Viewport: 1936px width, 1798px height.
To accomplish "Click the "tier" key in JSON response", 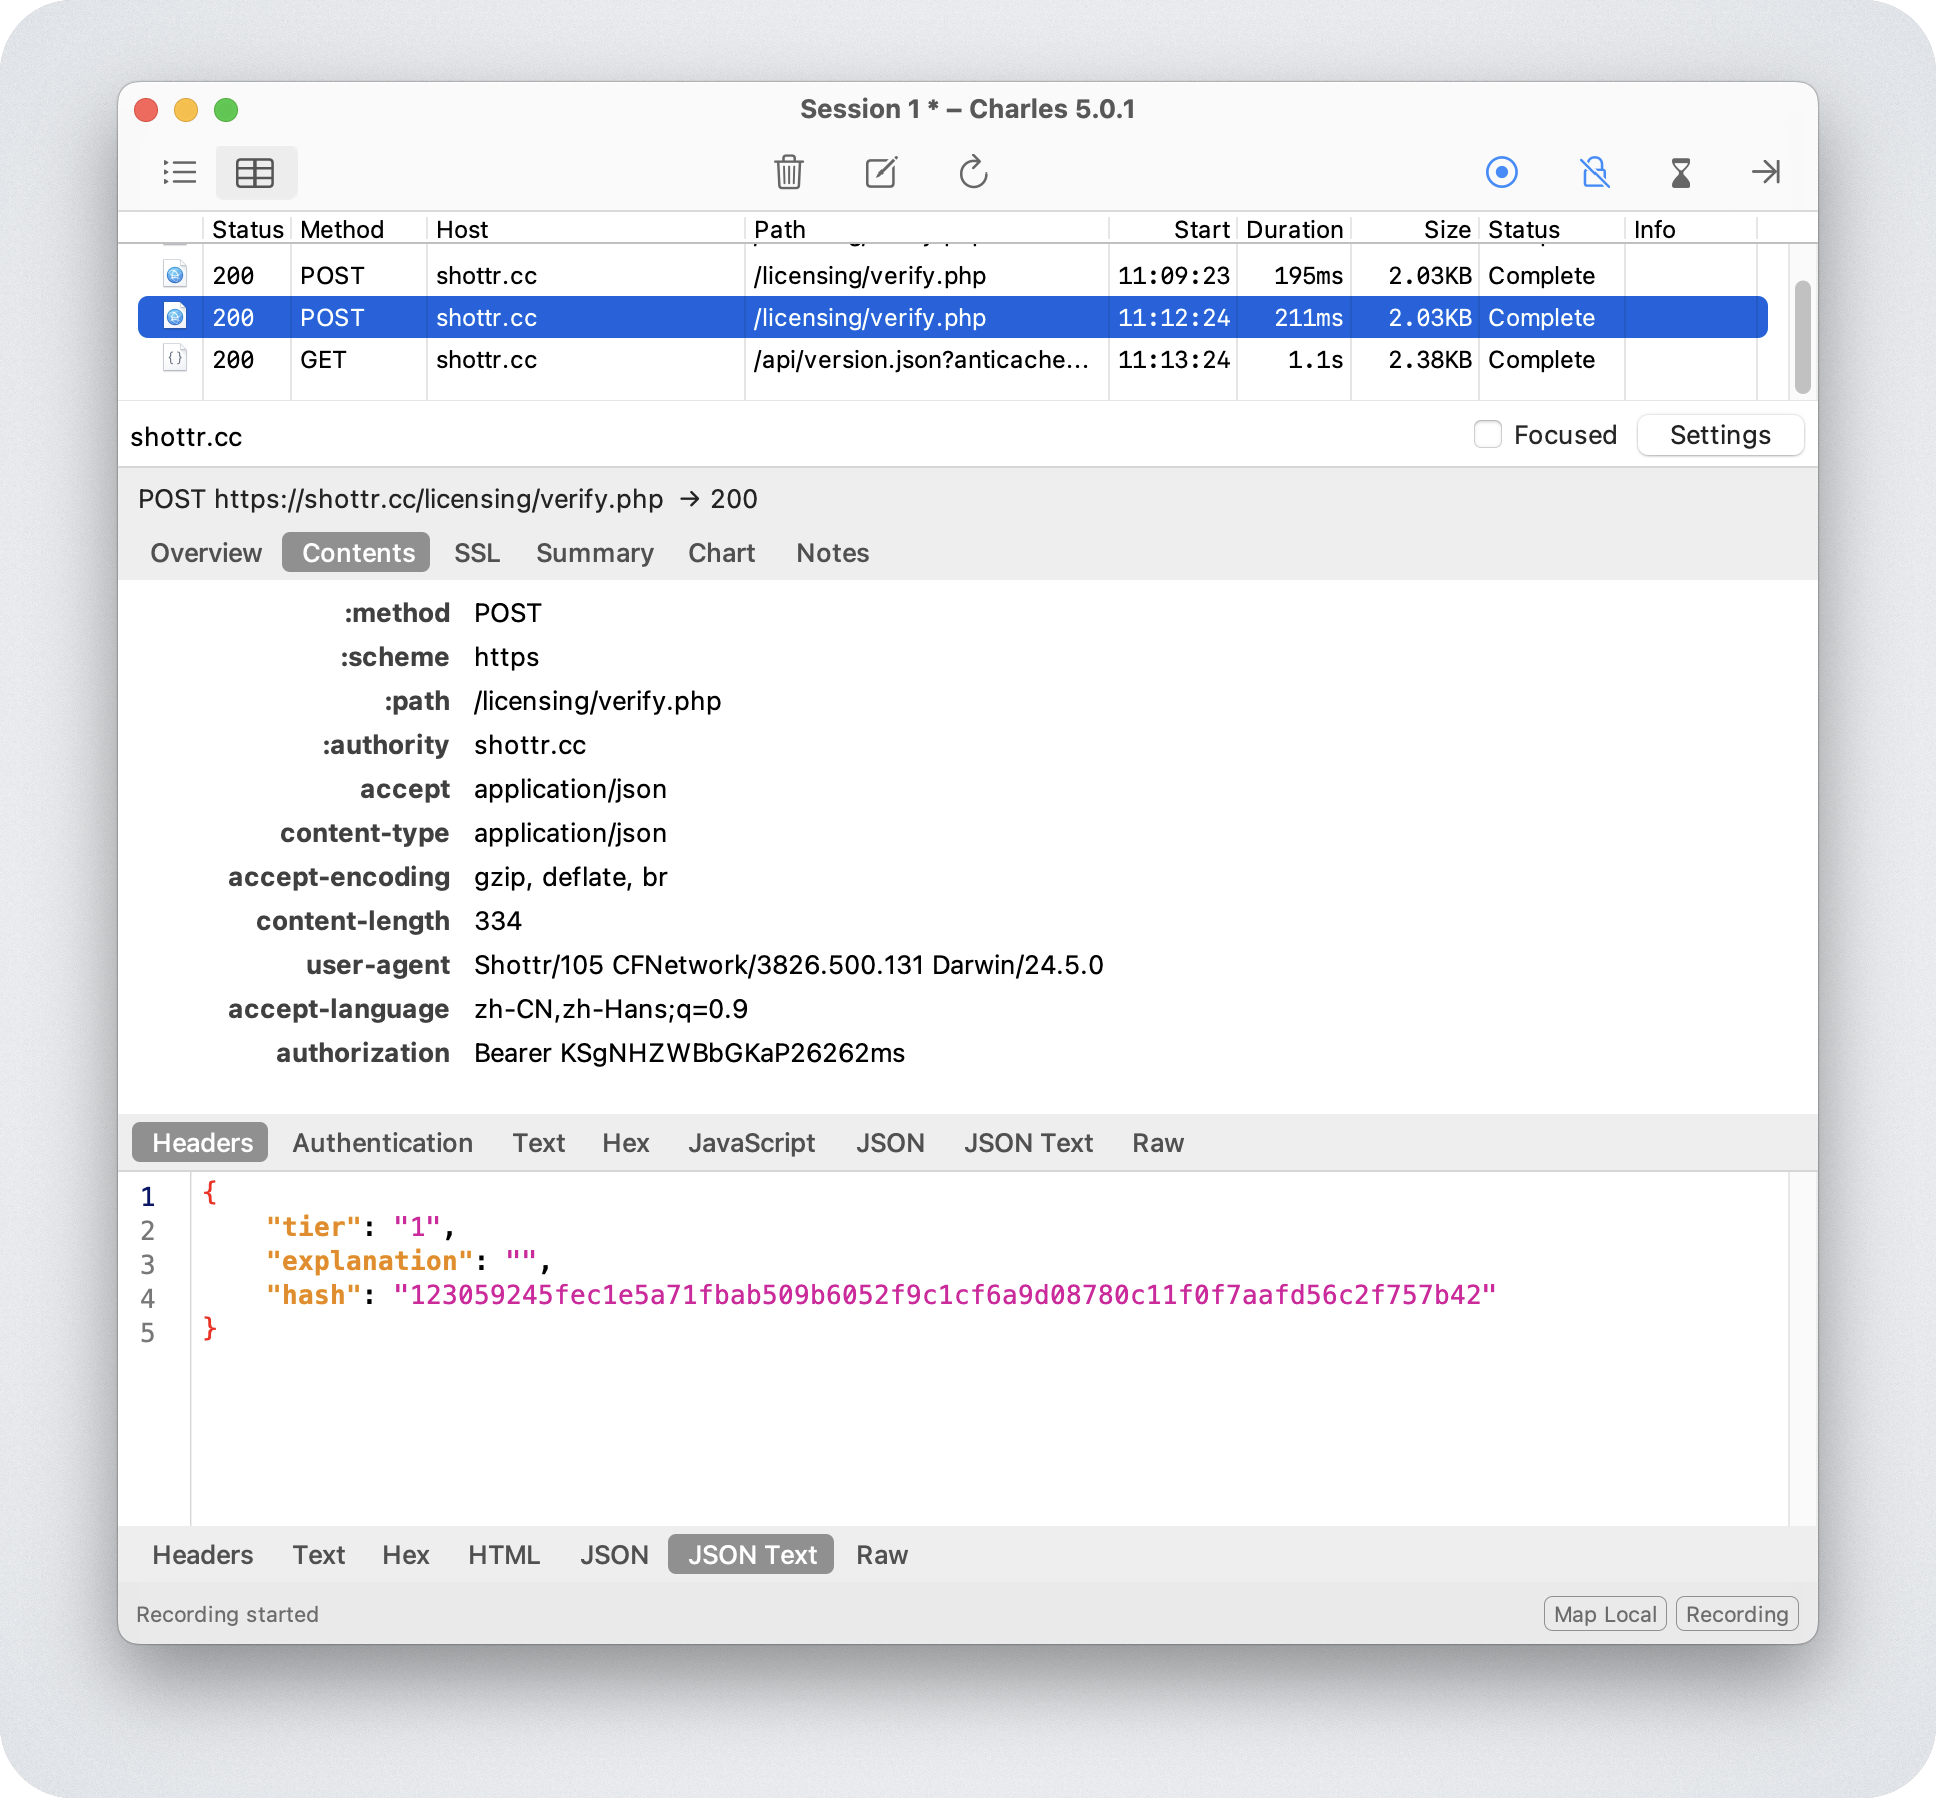I will [x=313, y=1227].
